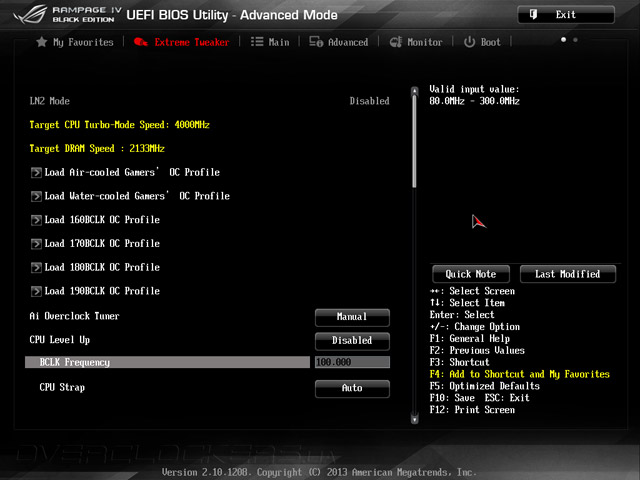The width and height of the screenshot is (640, 480).
Task: Go to the Boot tab
Action: (x=491, y=42)
